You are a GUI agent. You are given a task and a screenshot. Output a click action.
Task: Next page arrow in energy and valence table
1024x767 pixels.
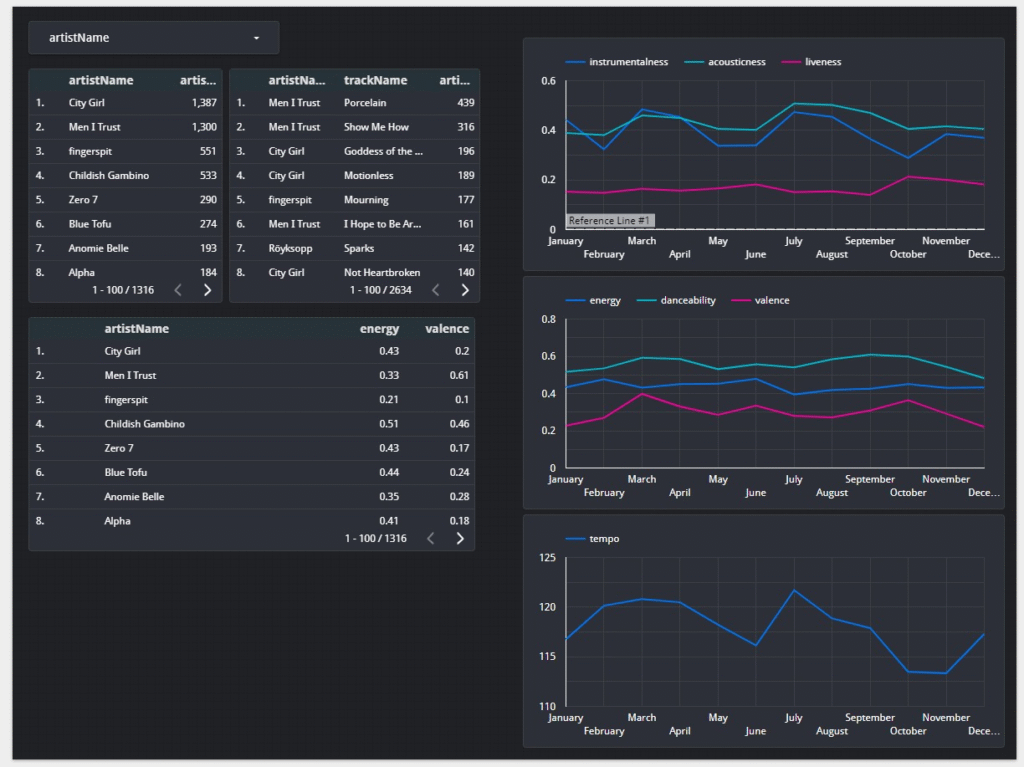(x=460, y=538)
